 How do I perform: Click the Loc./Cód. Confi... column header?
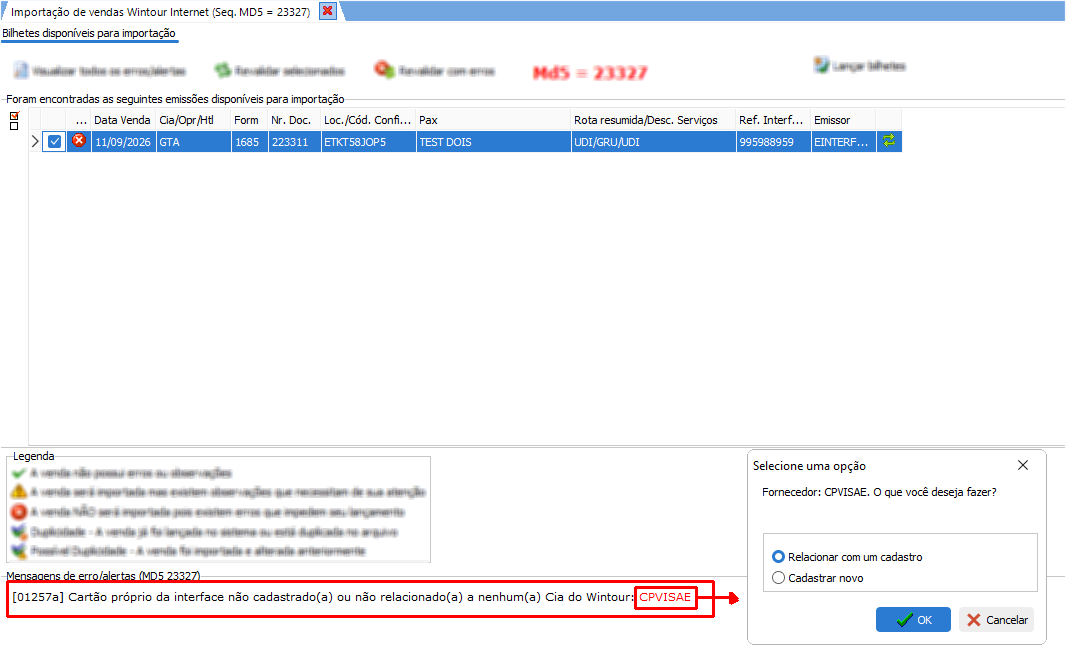click(368, 120)
